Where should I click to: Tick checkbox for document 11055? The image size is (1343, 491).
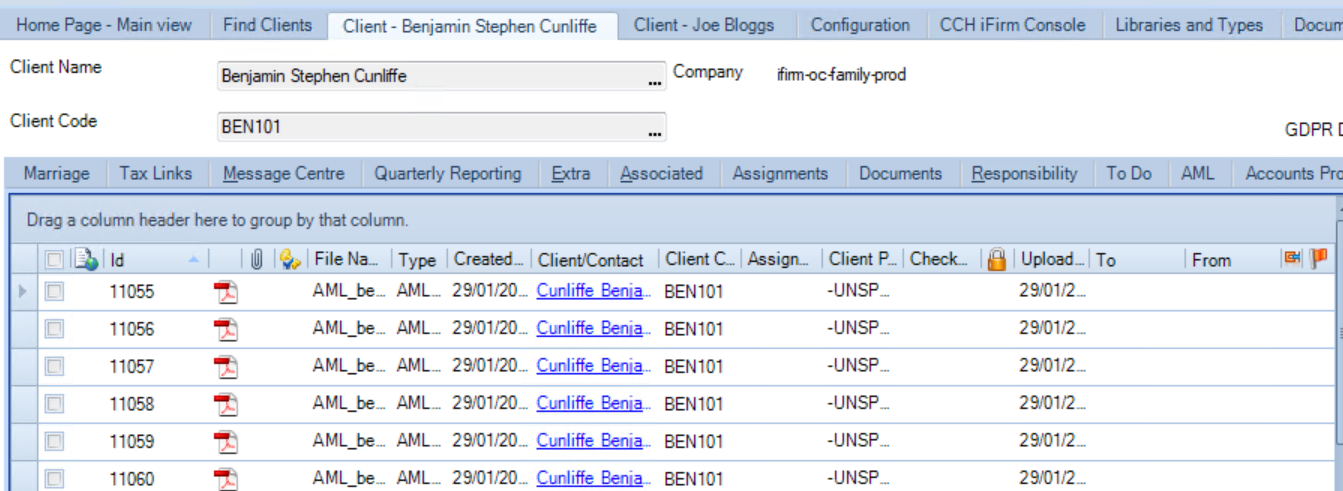coord(54,292)
